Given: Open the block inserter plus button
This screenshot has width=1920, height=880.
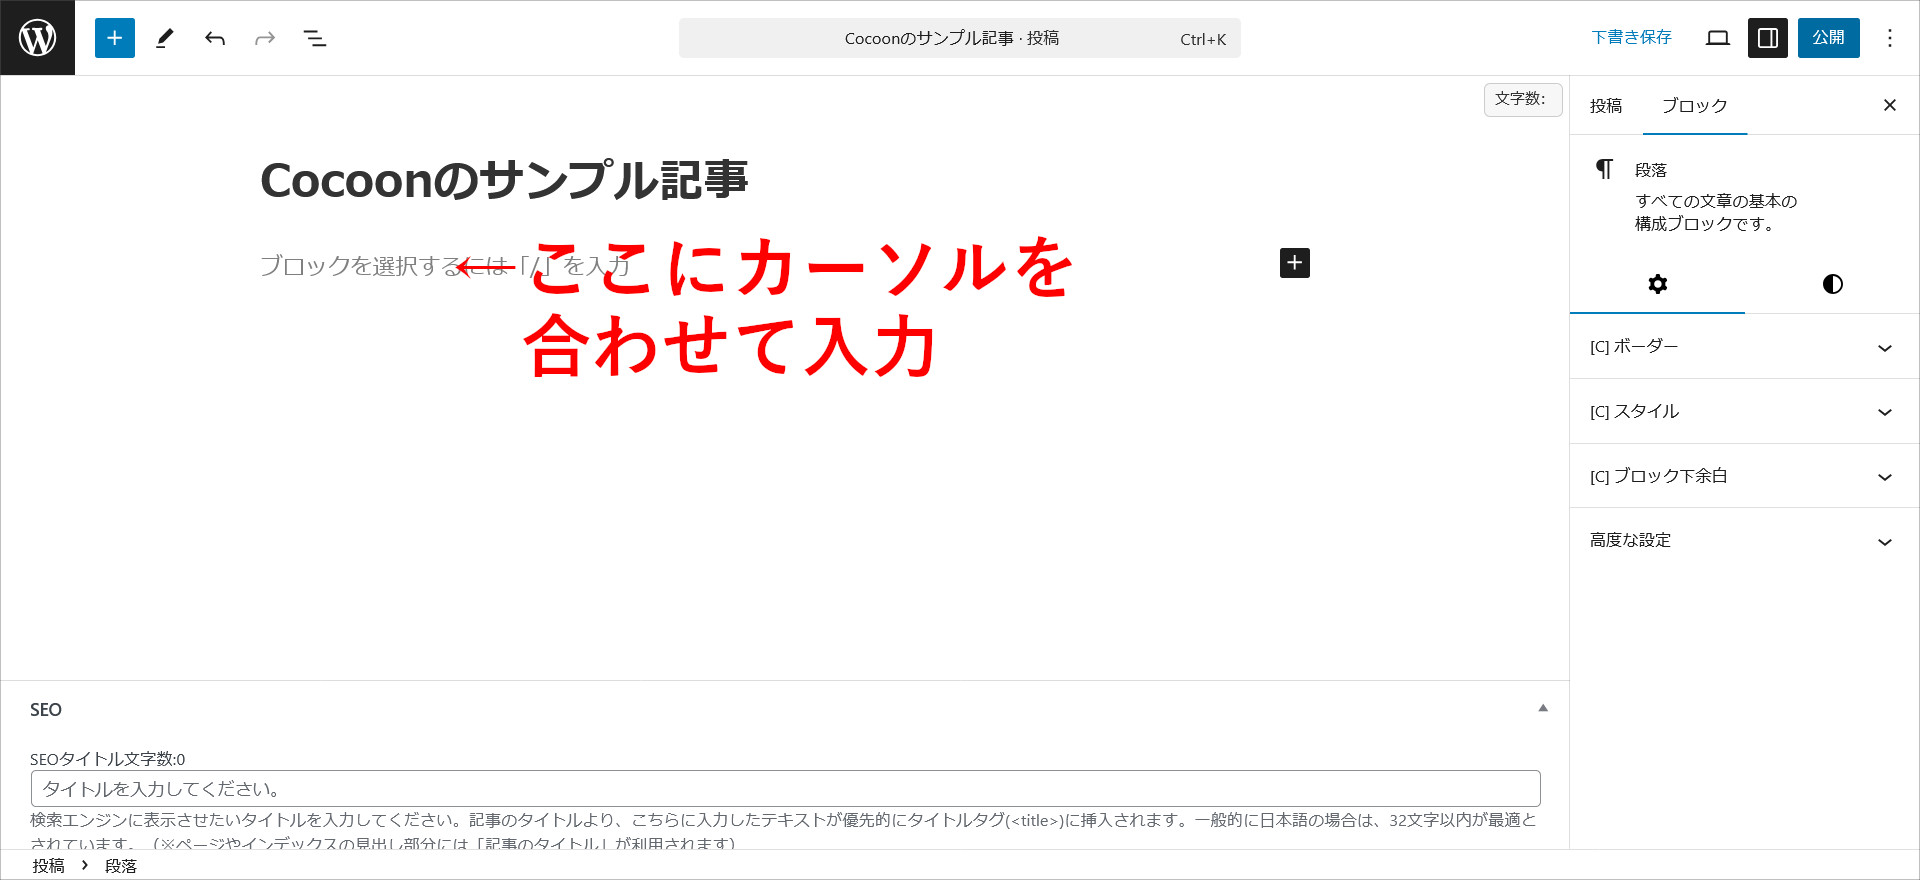Looking at the screenshot, I should (115, 38).
